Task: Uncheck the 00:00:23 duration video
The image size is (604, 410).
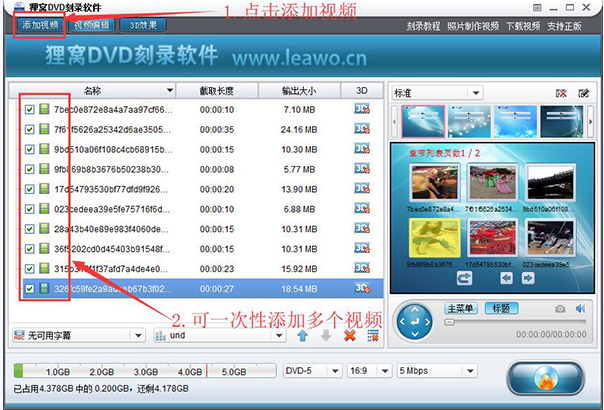Action: tap(30, 269)
